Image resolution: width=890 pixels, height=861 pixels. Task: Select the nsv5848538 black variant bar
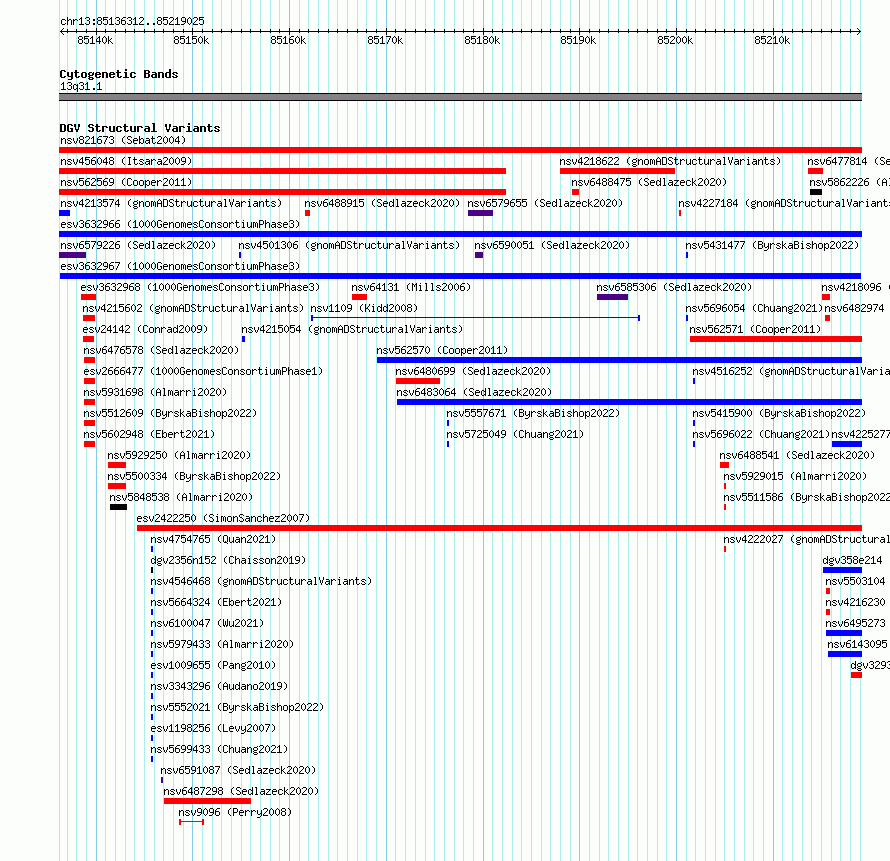118,507
